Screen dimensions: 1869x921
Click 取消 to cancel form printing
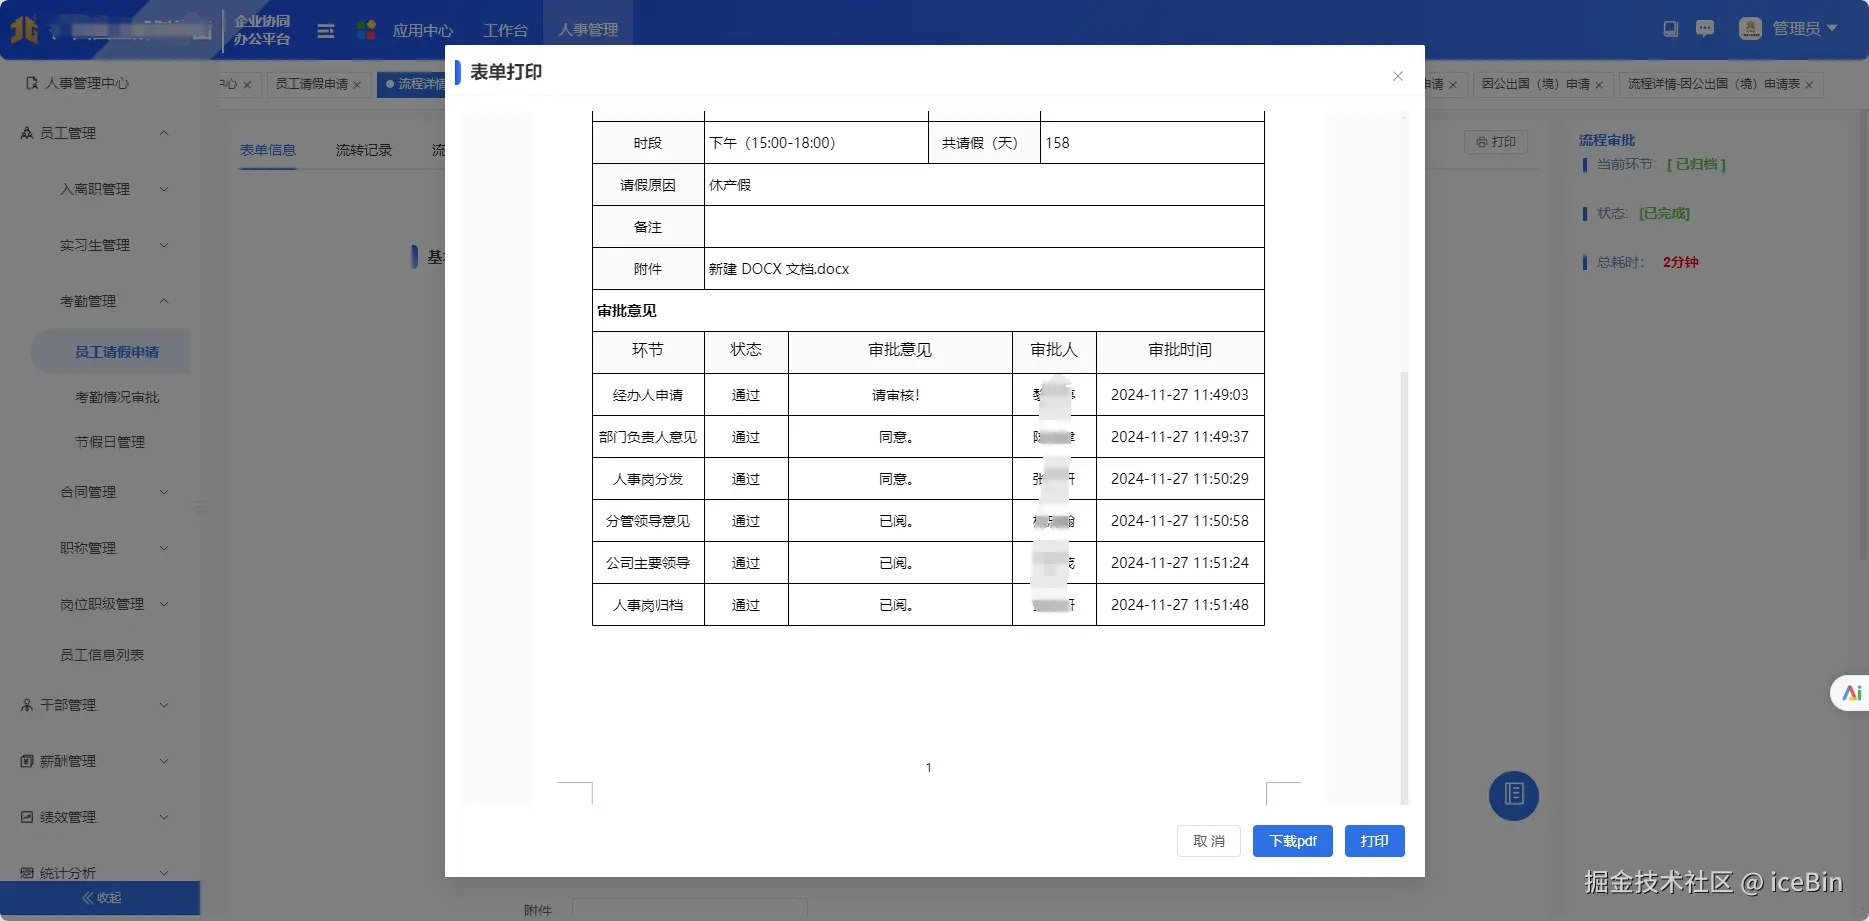click(x=1208, y=841)
